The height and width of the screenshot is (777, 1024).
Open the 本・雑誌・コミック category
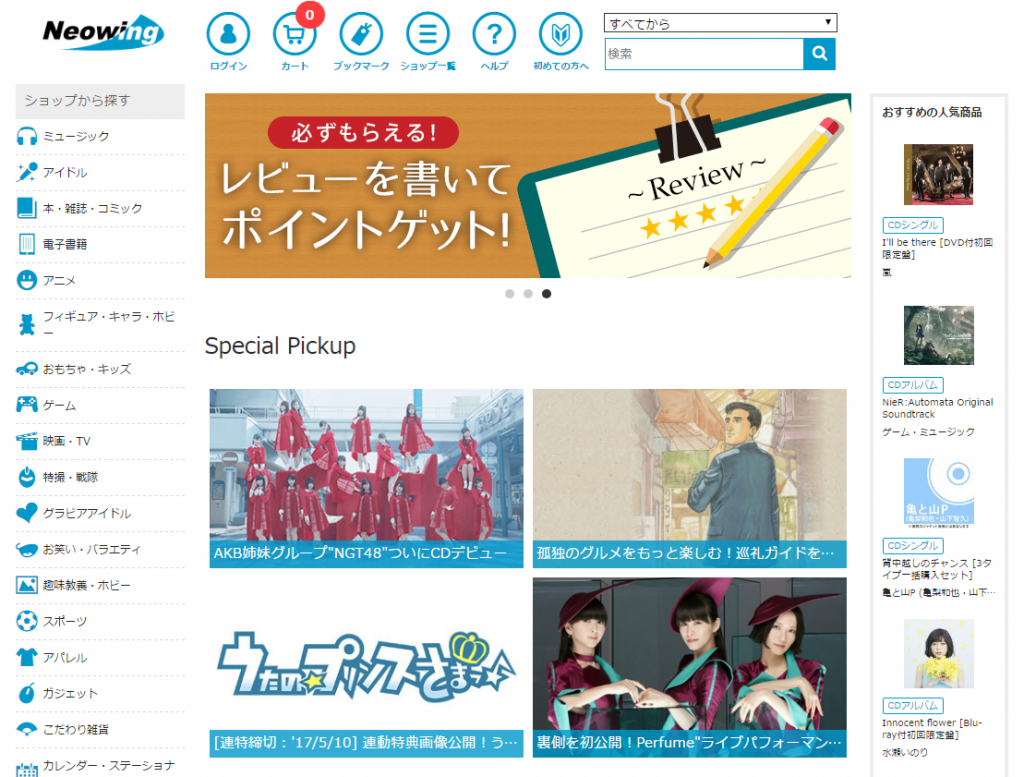[x=93, y=208]
